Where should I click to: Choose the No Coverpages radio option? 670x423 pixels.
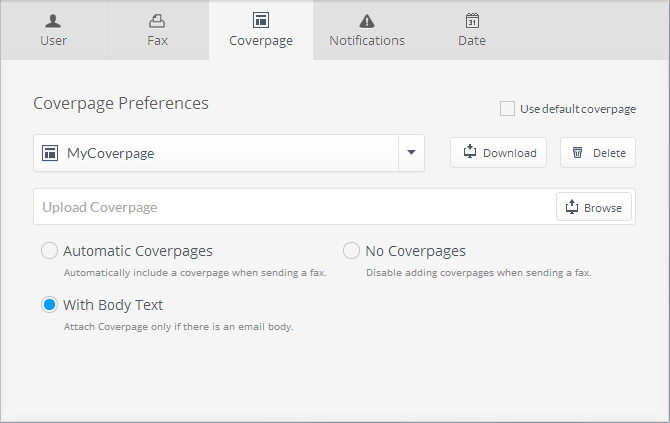click(351, 250)
